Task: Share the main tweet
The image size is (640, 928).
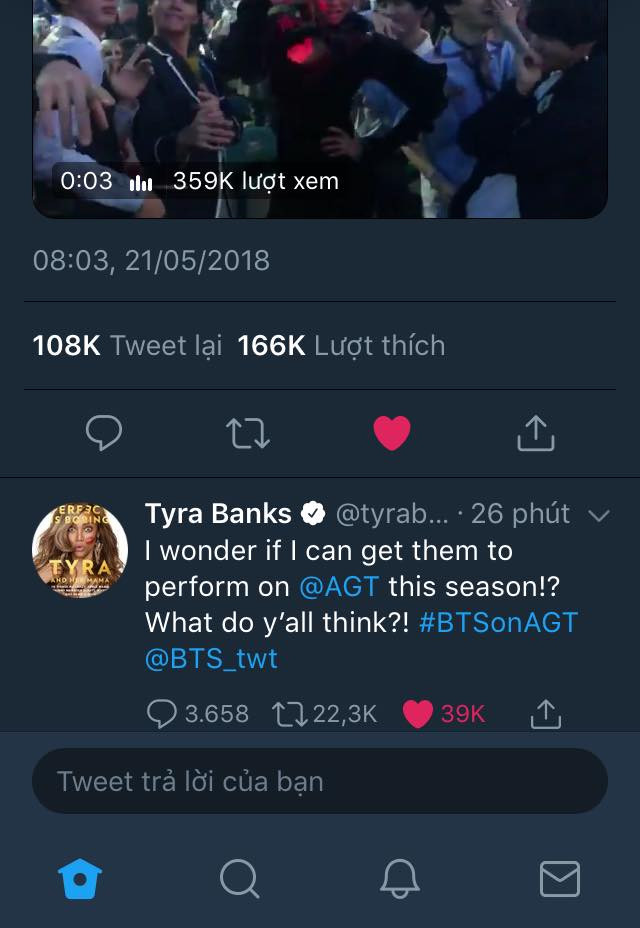Action: [535, 433]
